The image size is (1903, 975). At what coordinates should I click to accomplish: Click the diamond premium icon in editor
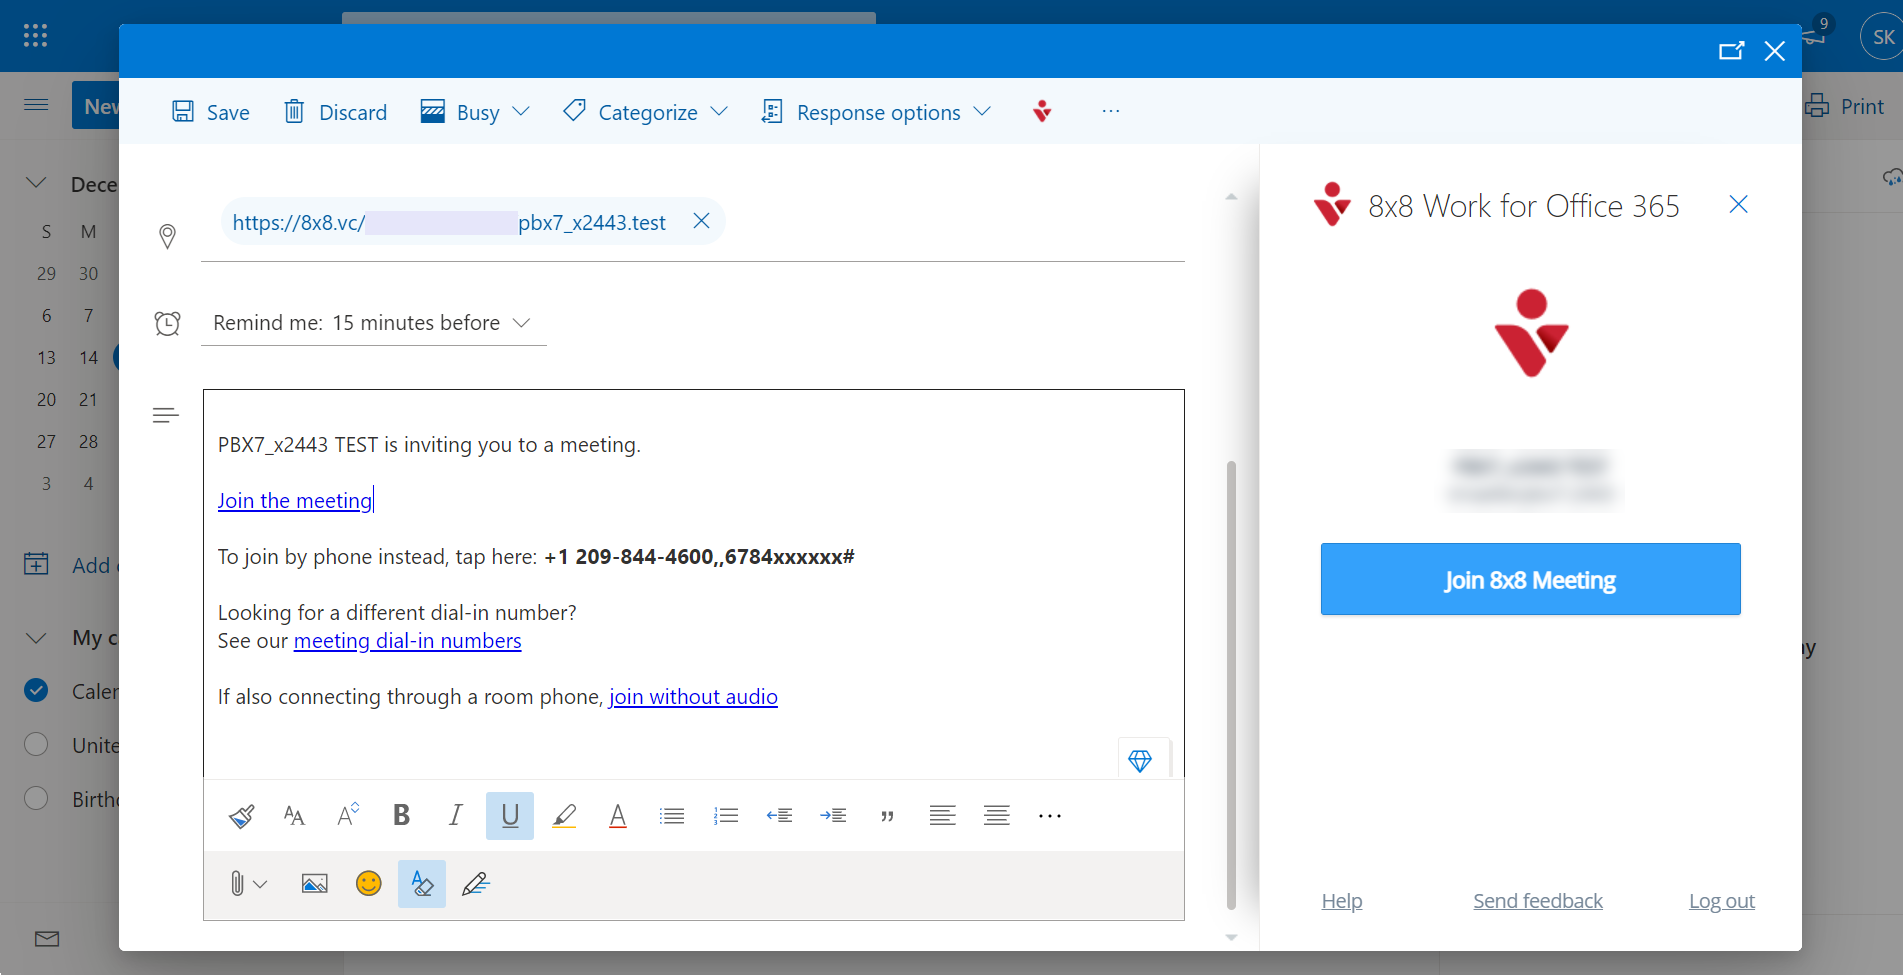(x=1140, y=761)
